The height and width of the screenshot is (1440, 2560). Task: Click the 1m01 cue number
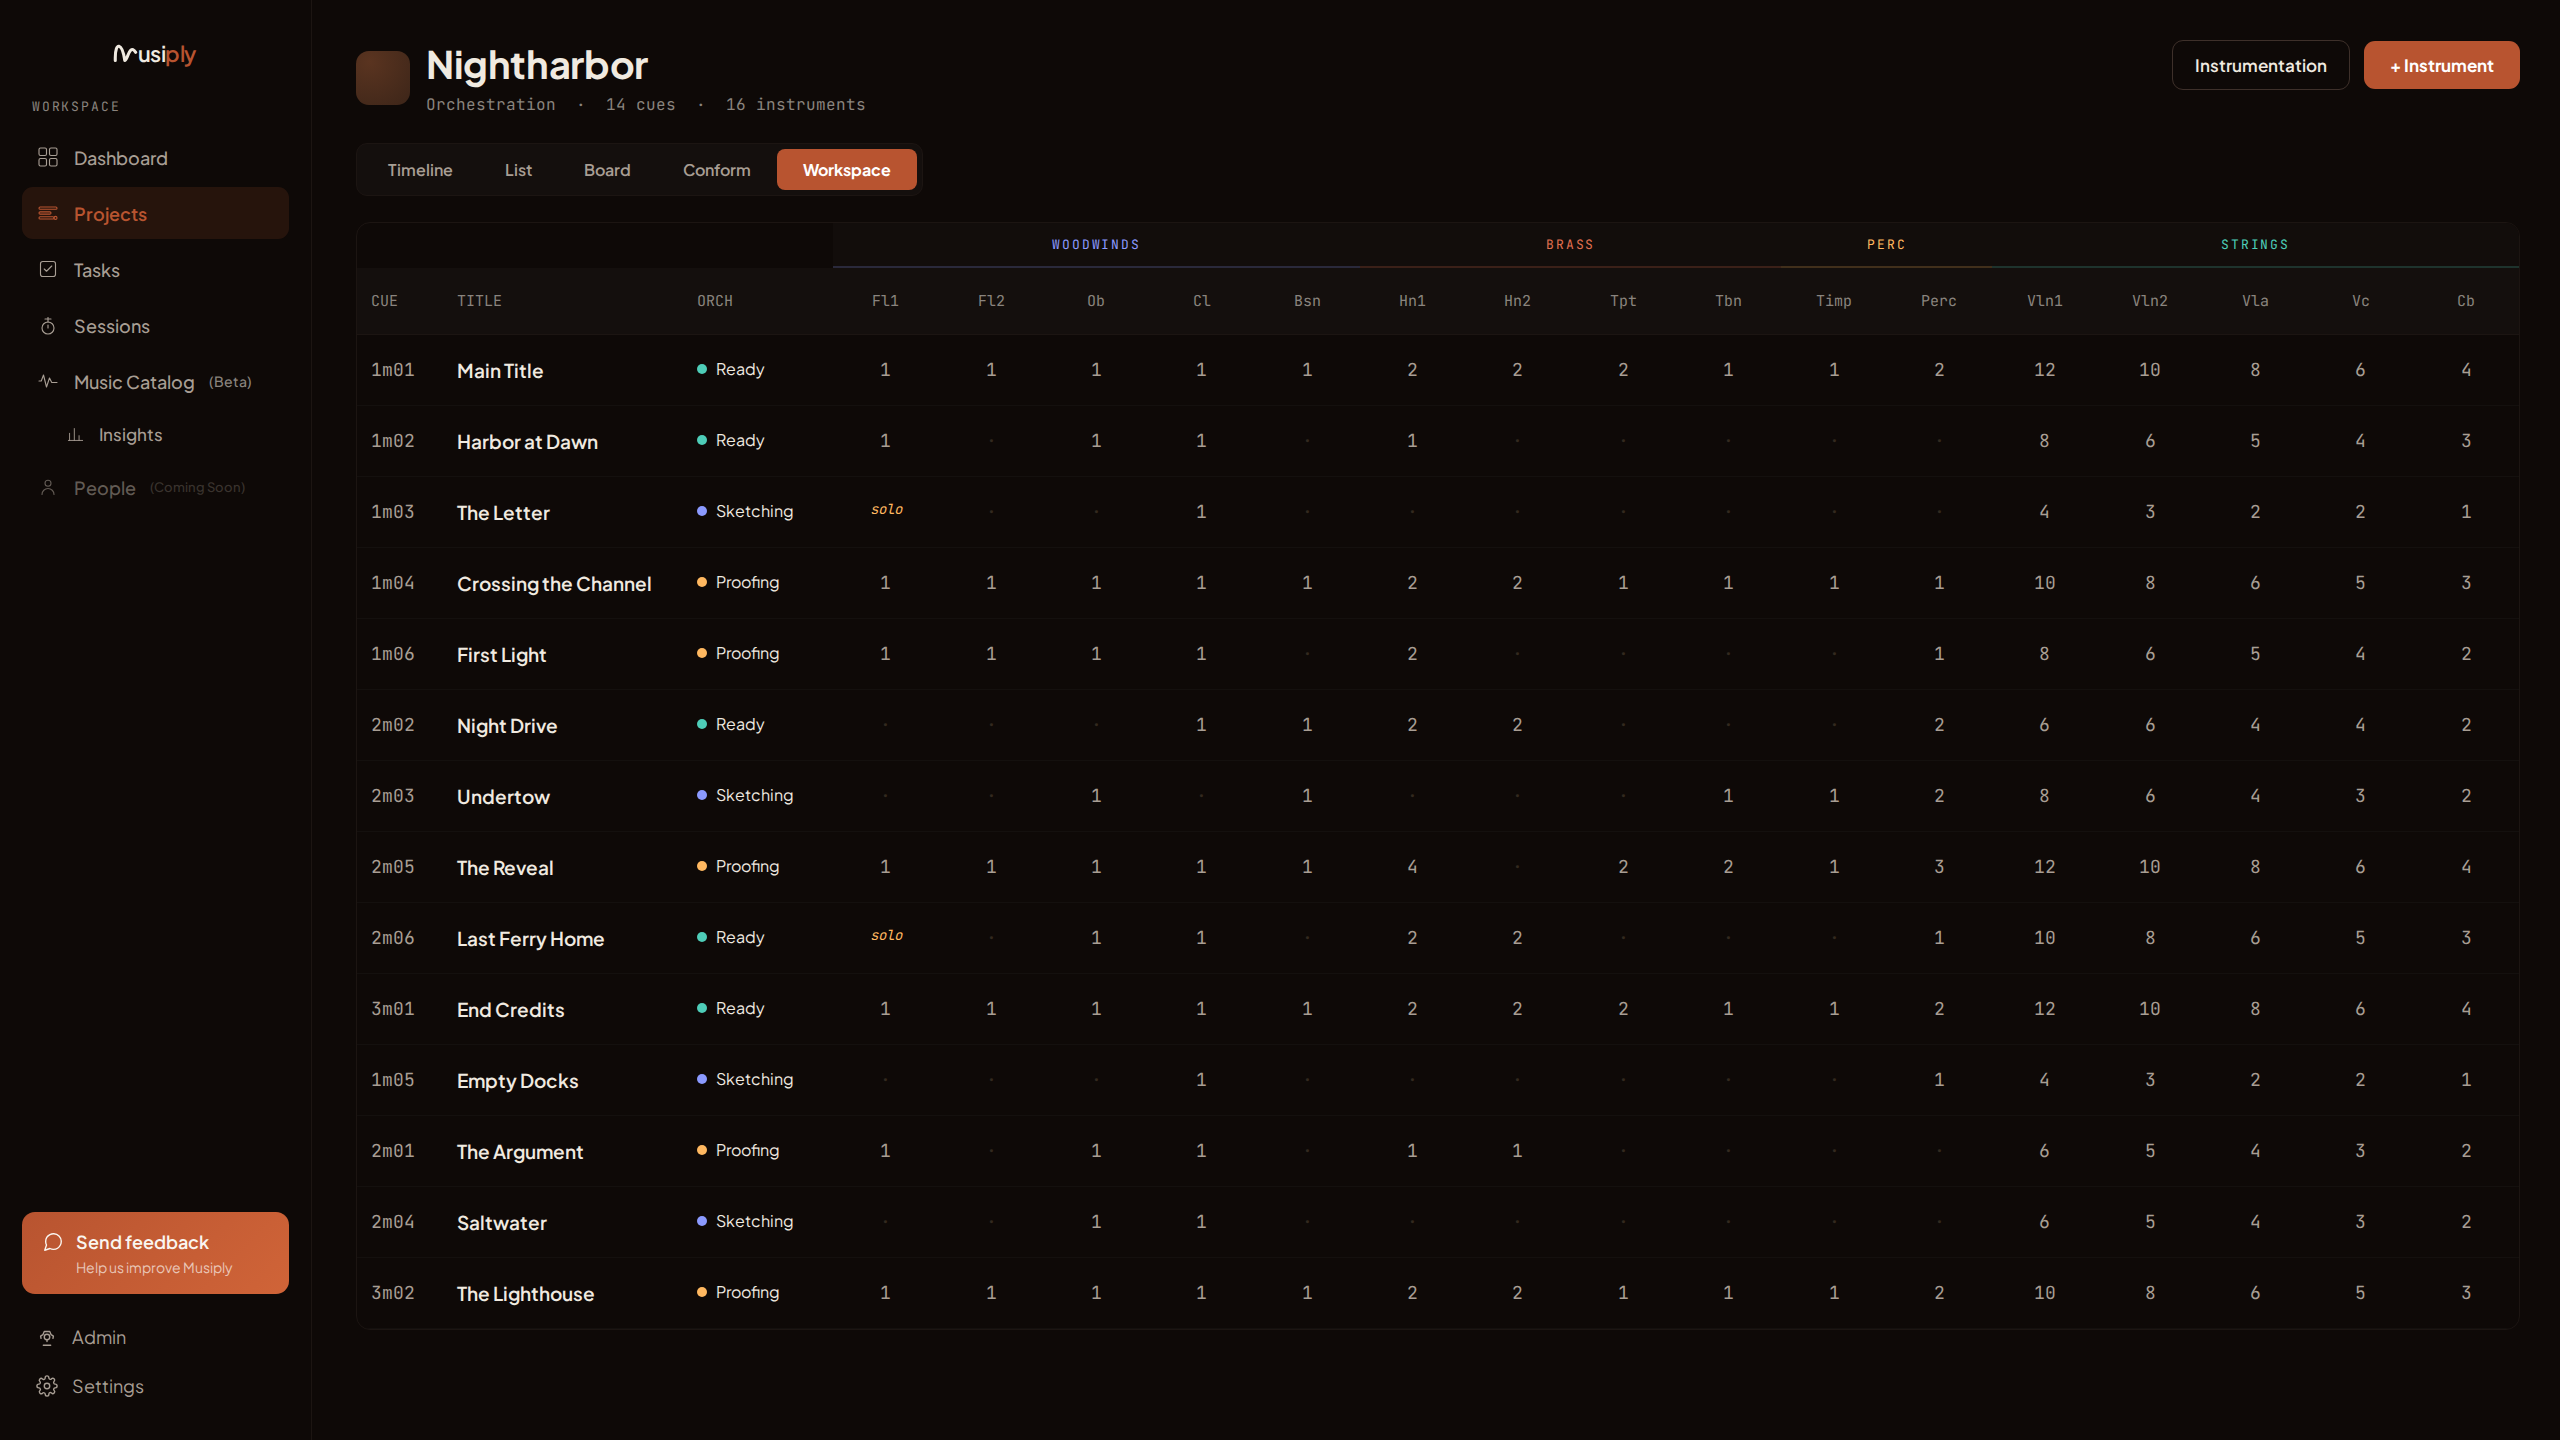coord(392,370)
